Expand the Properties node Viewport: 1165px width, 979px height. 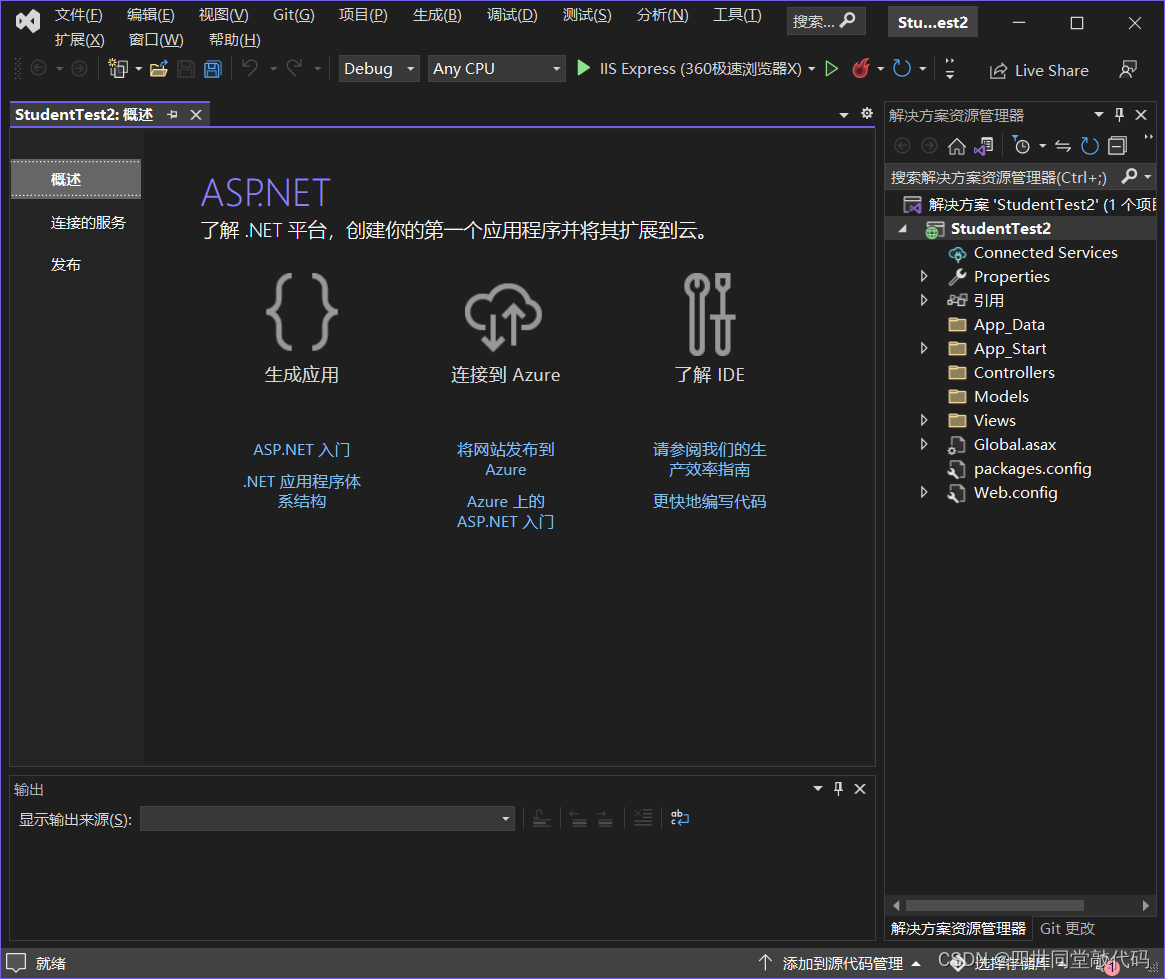coord(924,276)
